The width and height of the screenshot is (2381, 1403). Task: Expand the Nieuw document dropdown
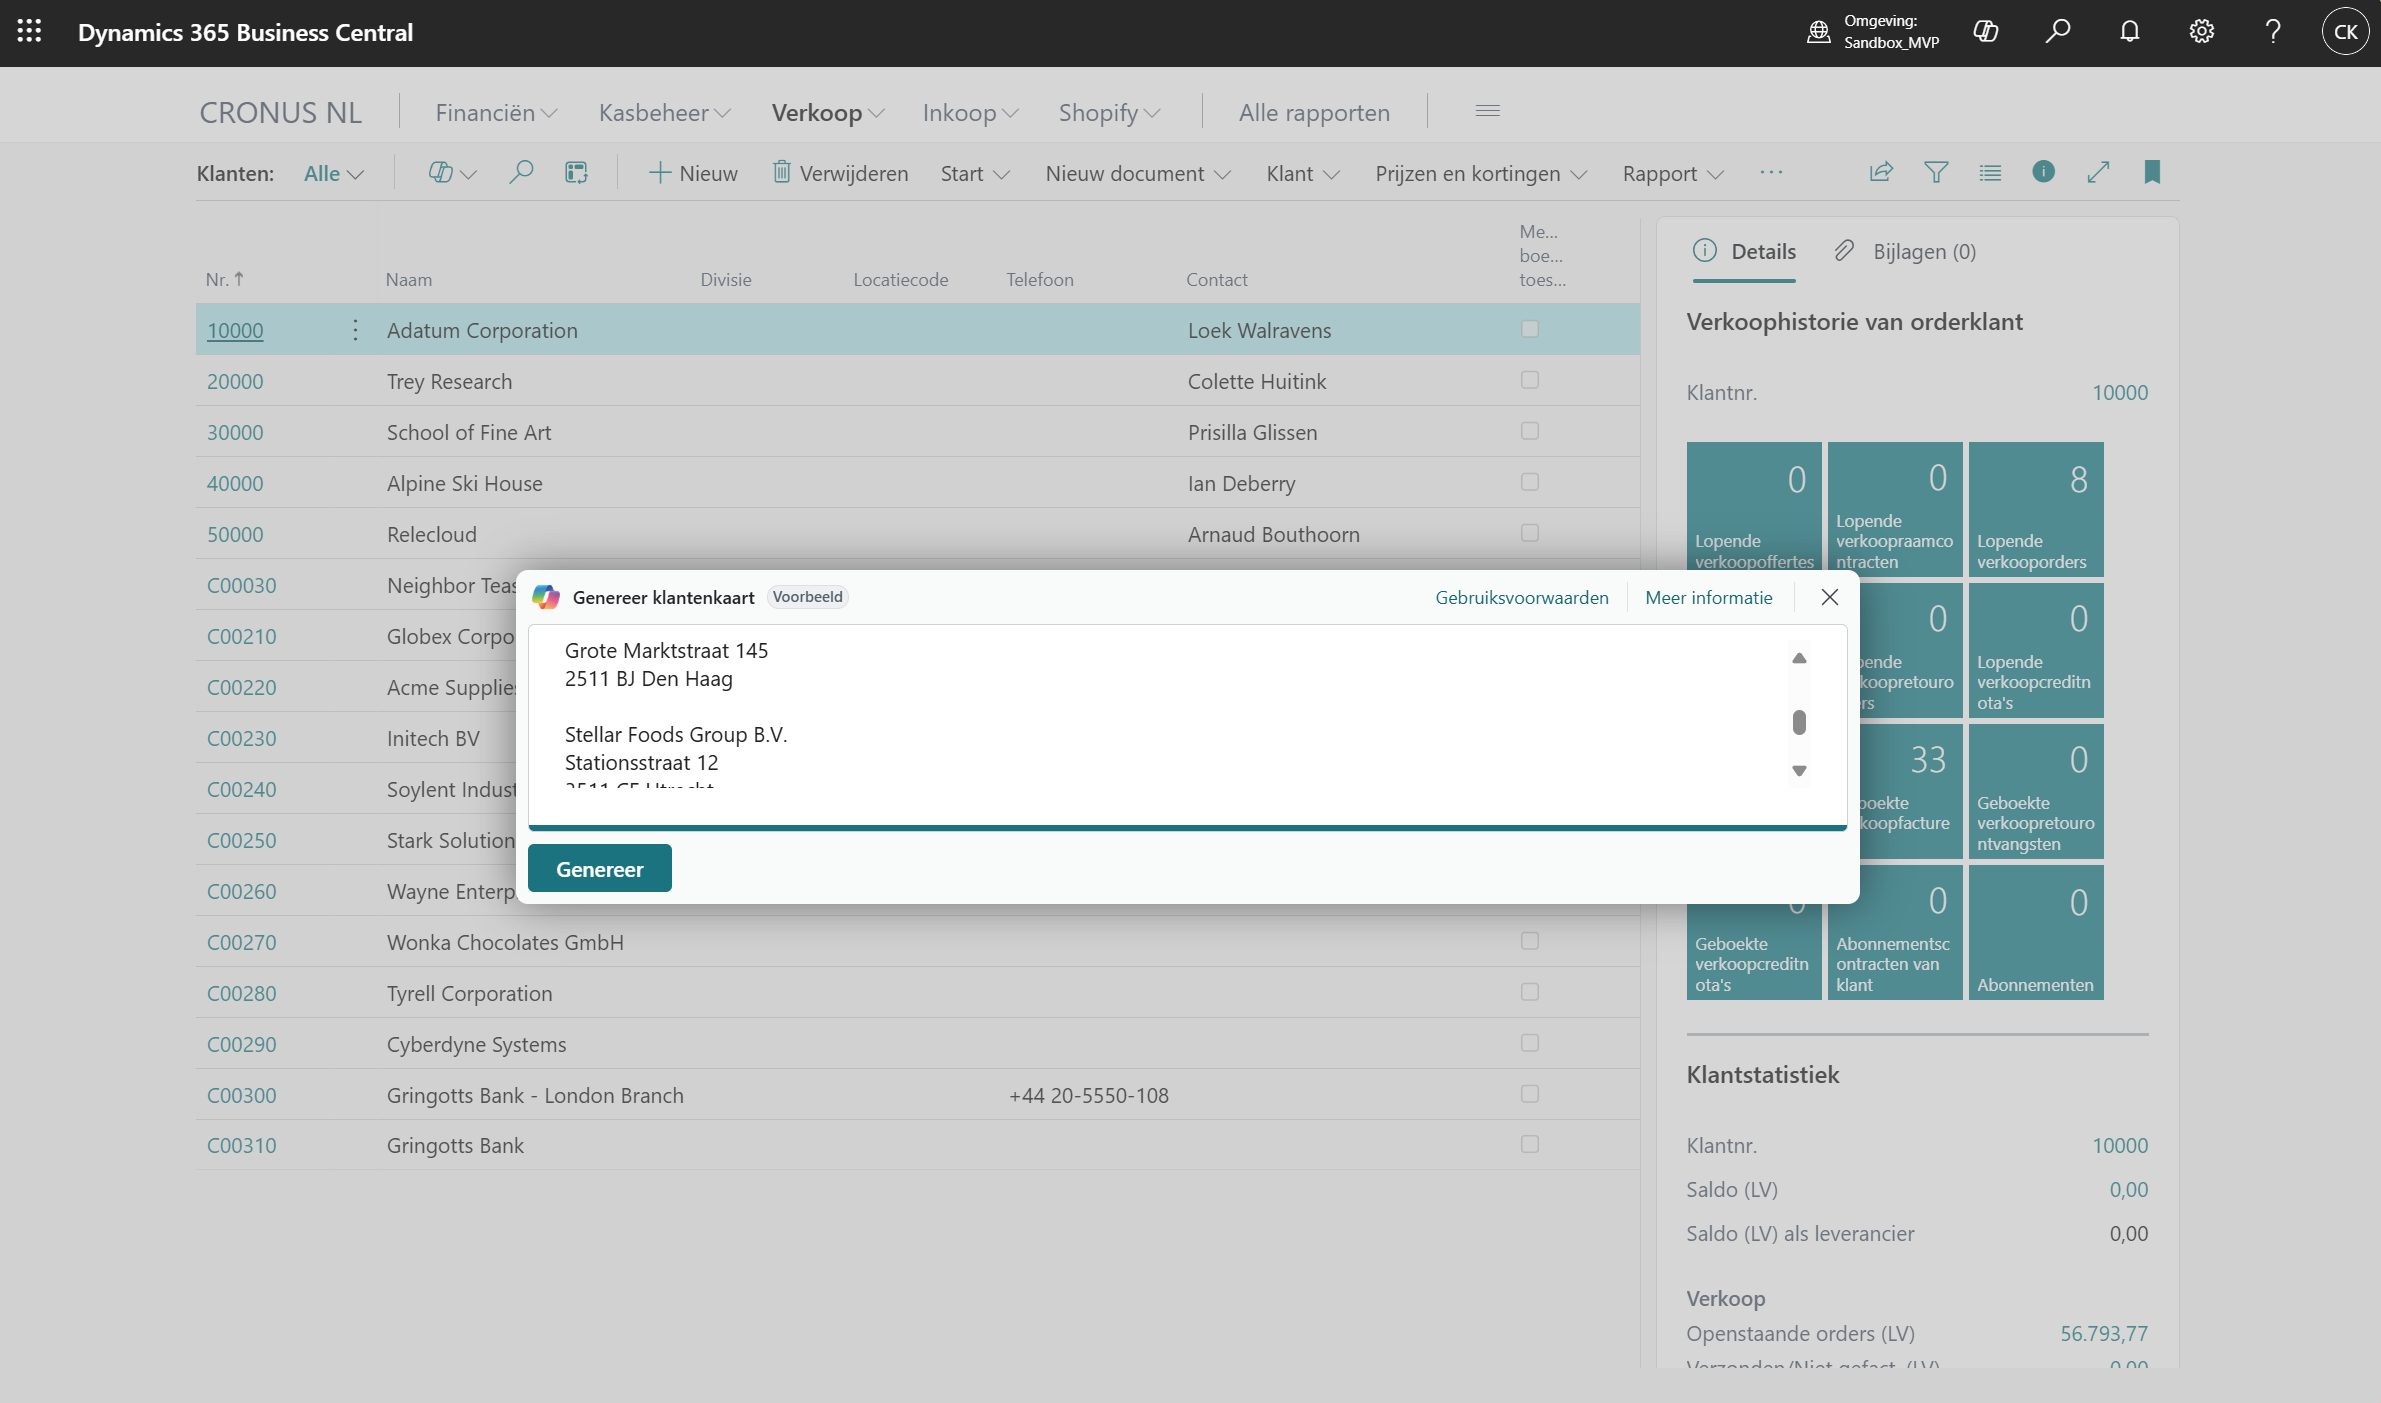click(x=1137, y=174)
